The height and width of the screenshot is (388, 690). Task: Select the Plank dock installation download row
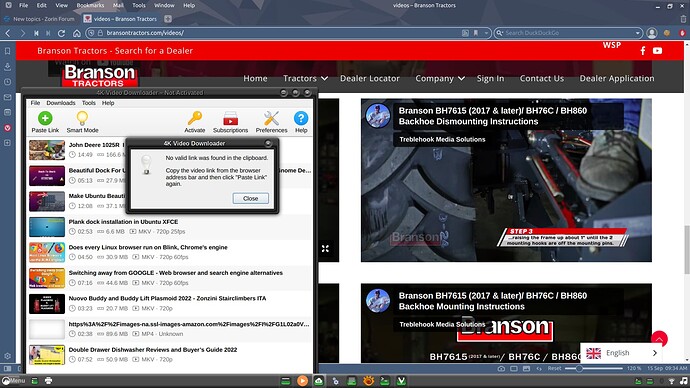pyautogui.click(x=170, y=227)
